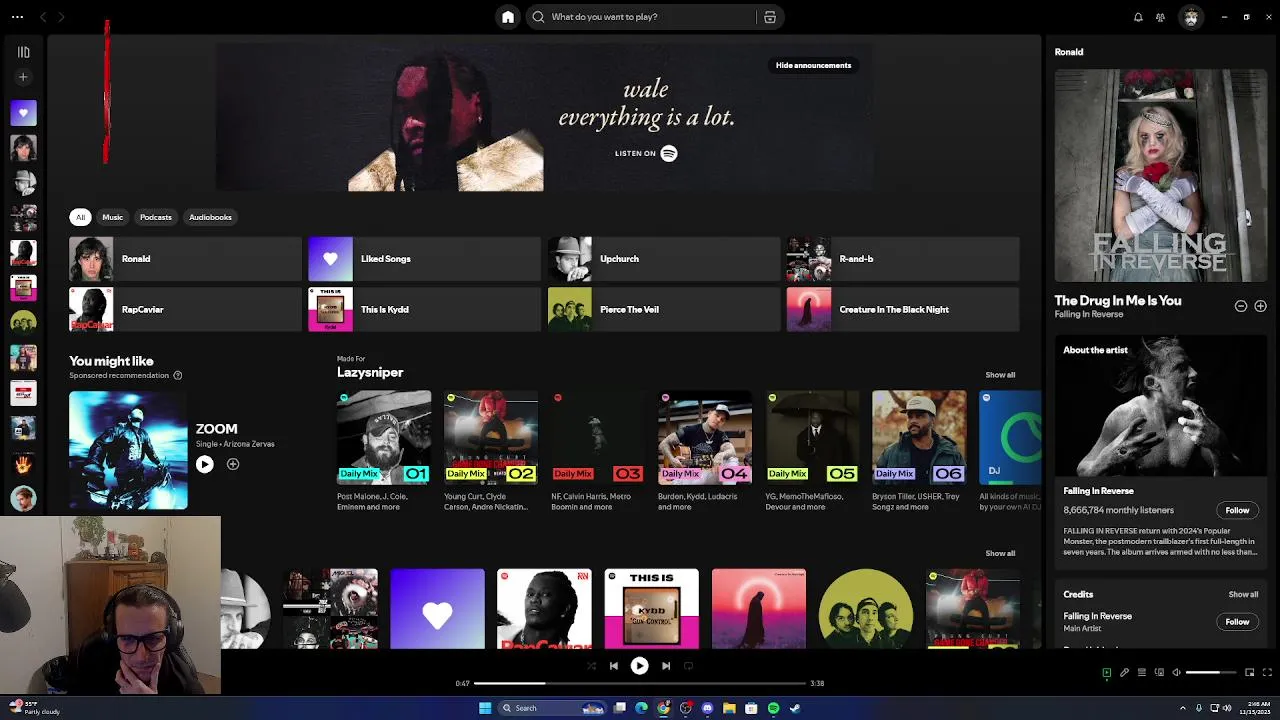Open Daily Mix 01 card
Image resolution: width=1280 pixels, height=720 pixels.
coord(384,451)
